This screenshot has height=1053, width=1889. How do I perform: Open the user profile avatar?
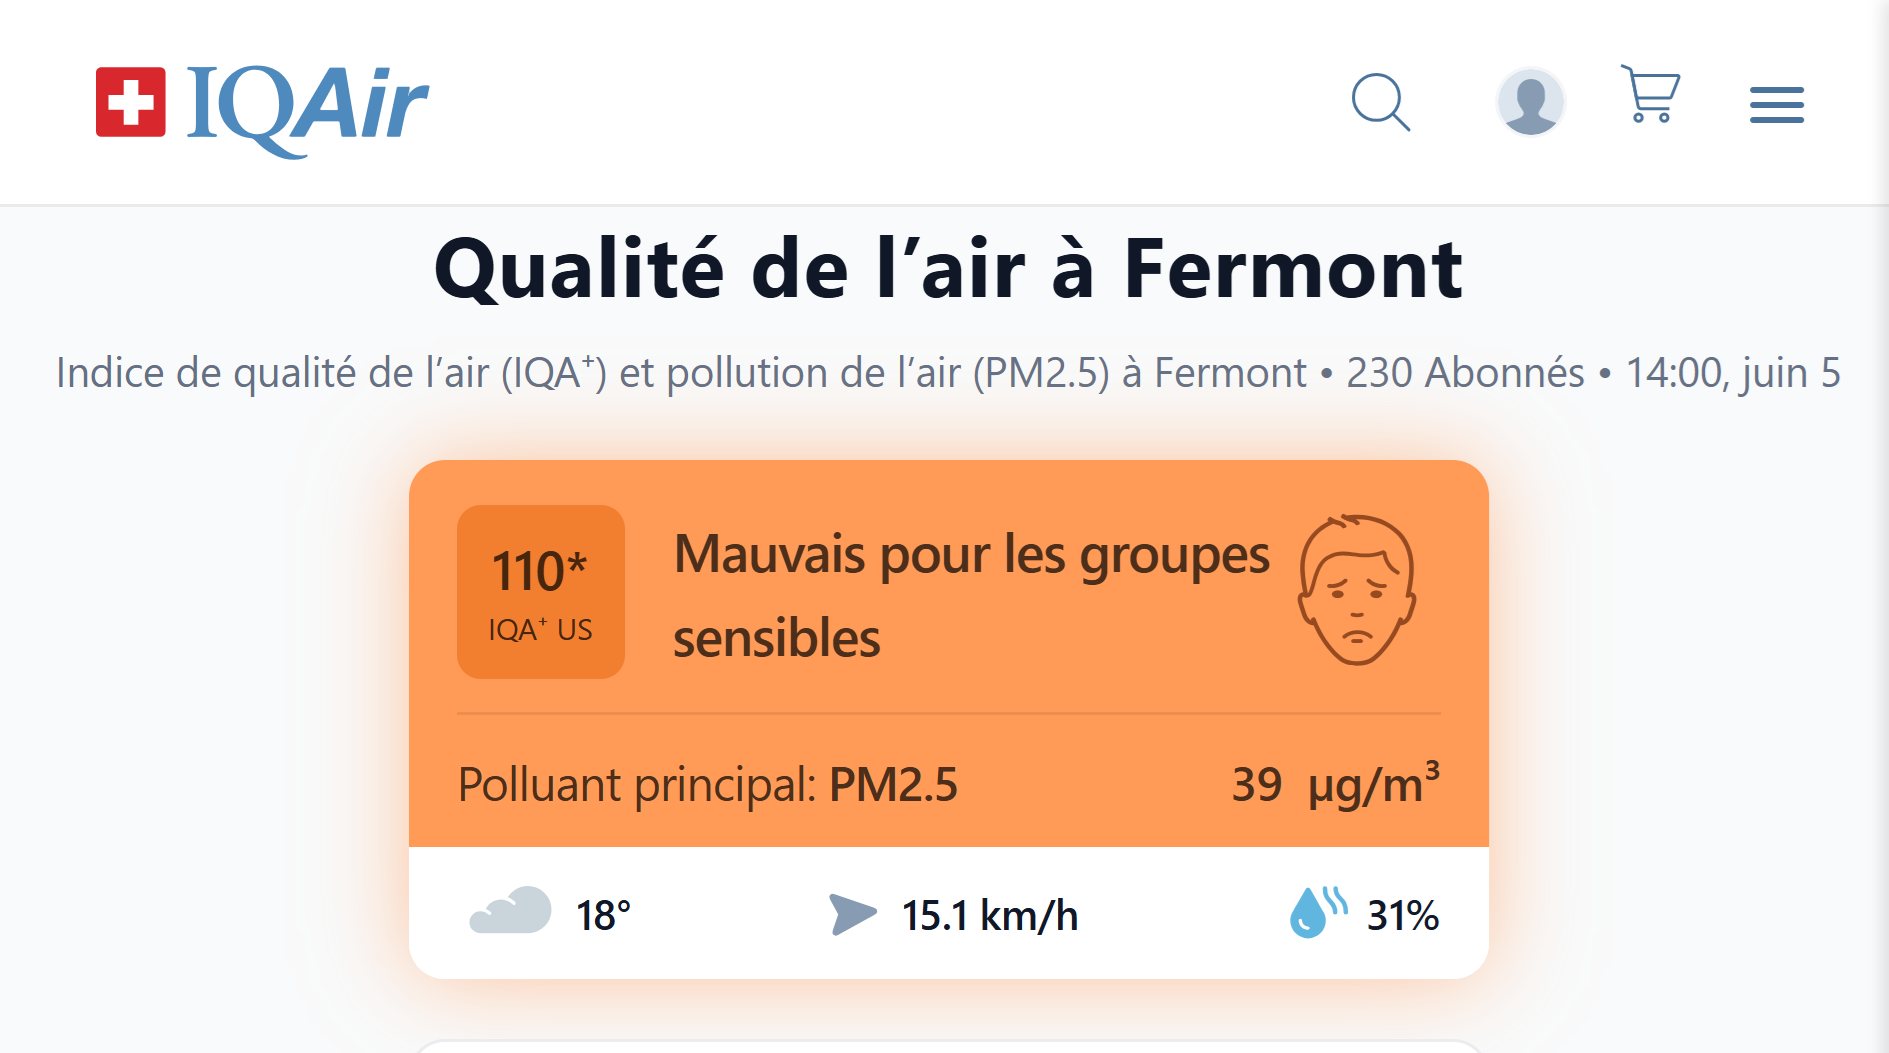point(1530,102)
